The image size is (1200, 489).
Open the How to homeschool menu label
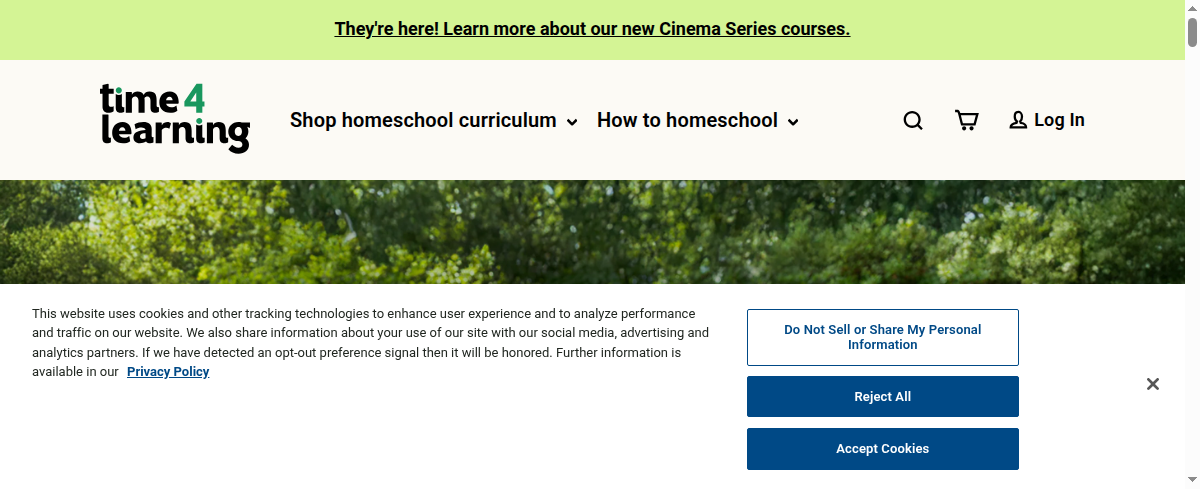687,120
